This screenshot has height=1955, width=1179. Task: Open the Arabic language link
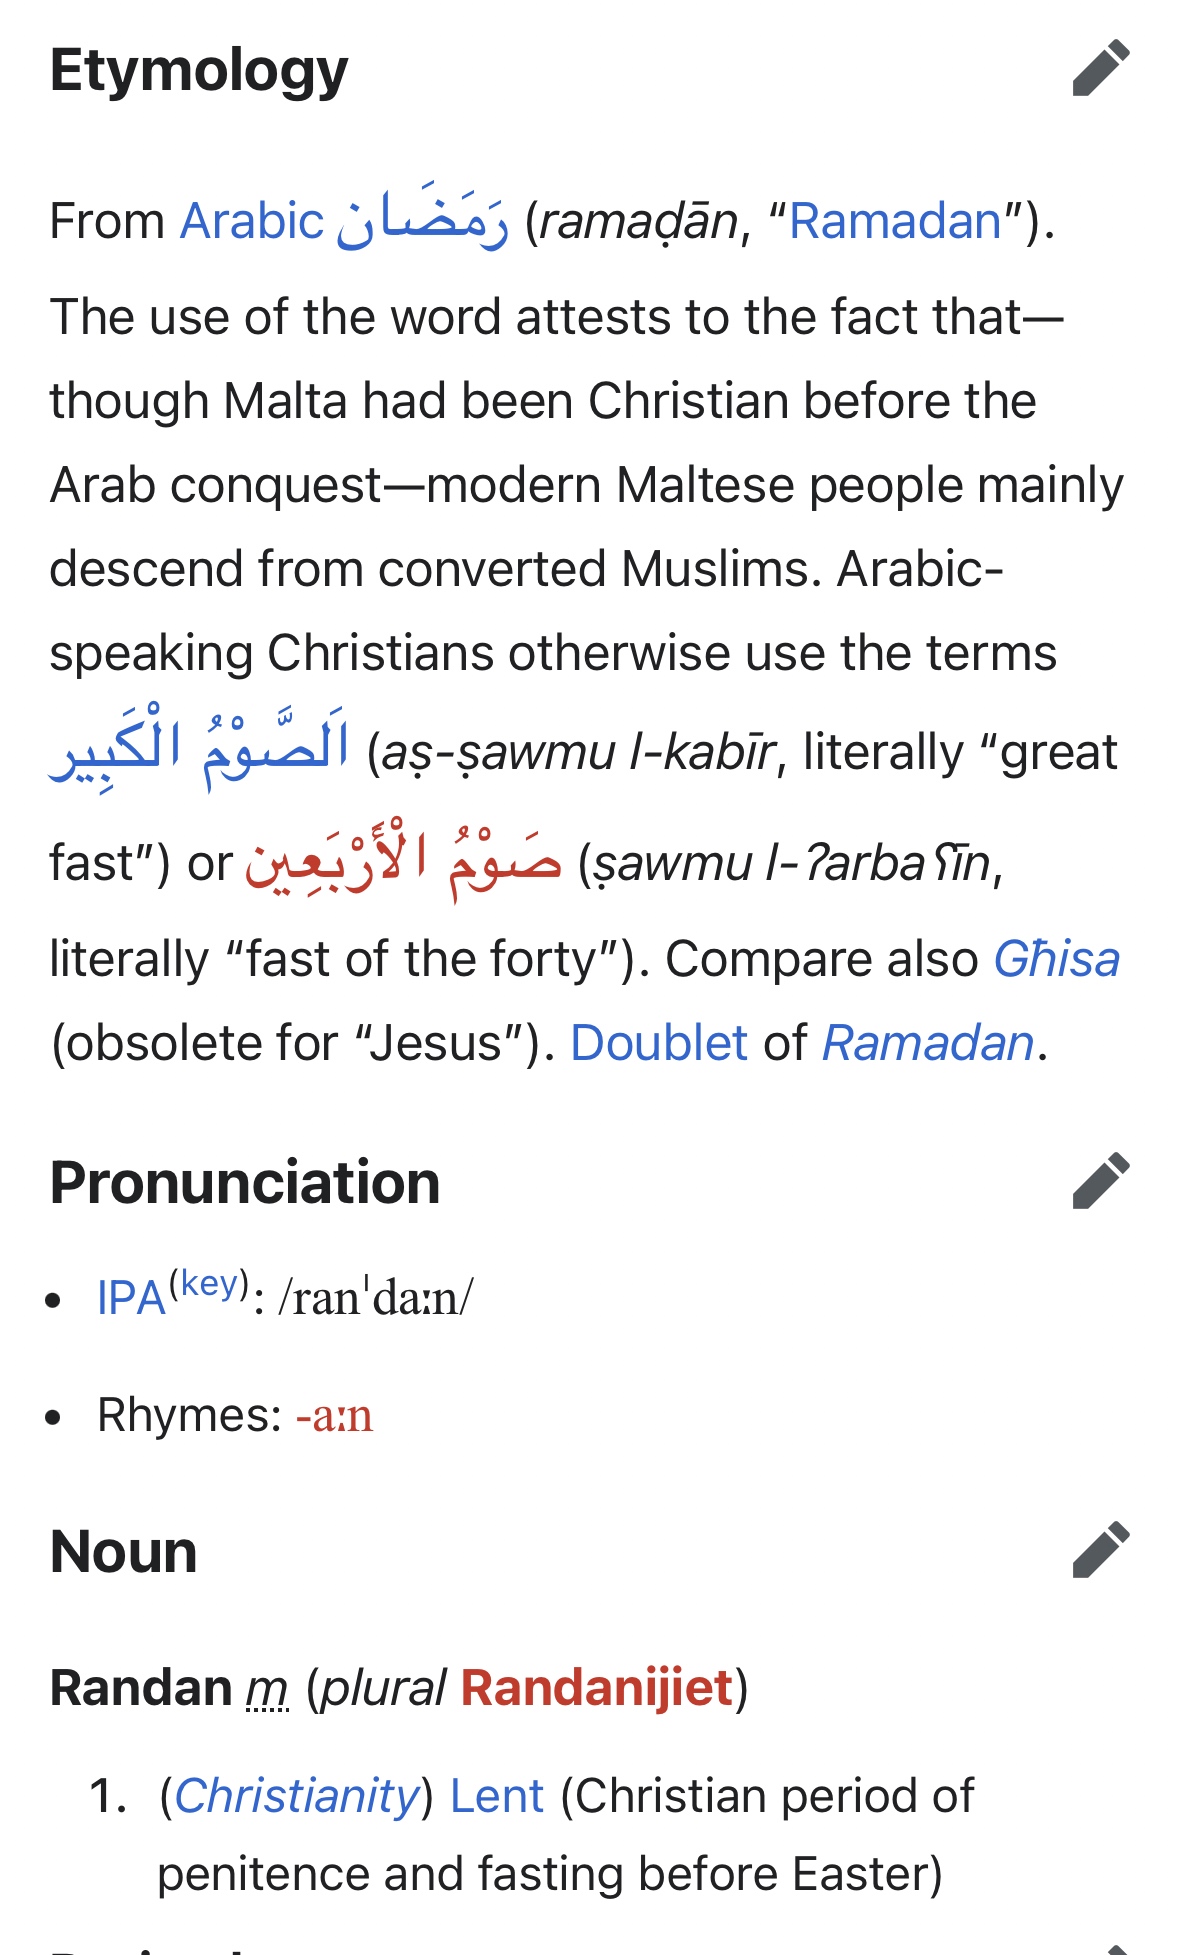(252, 221)
